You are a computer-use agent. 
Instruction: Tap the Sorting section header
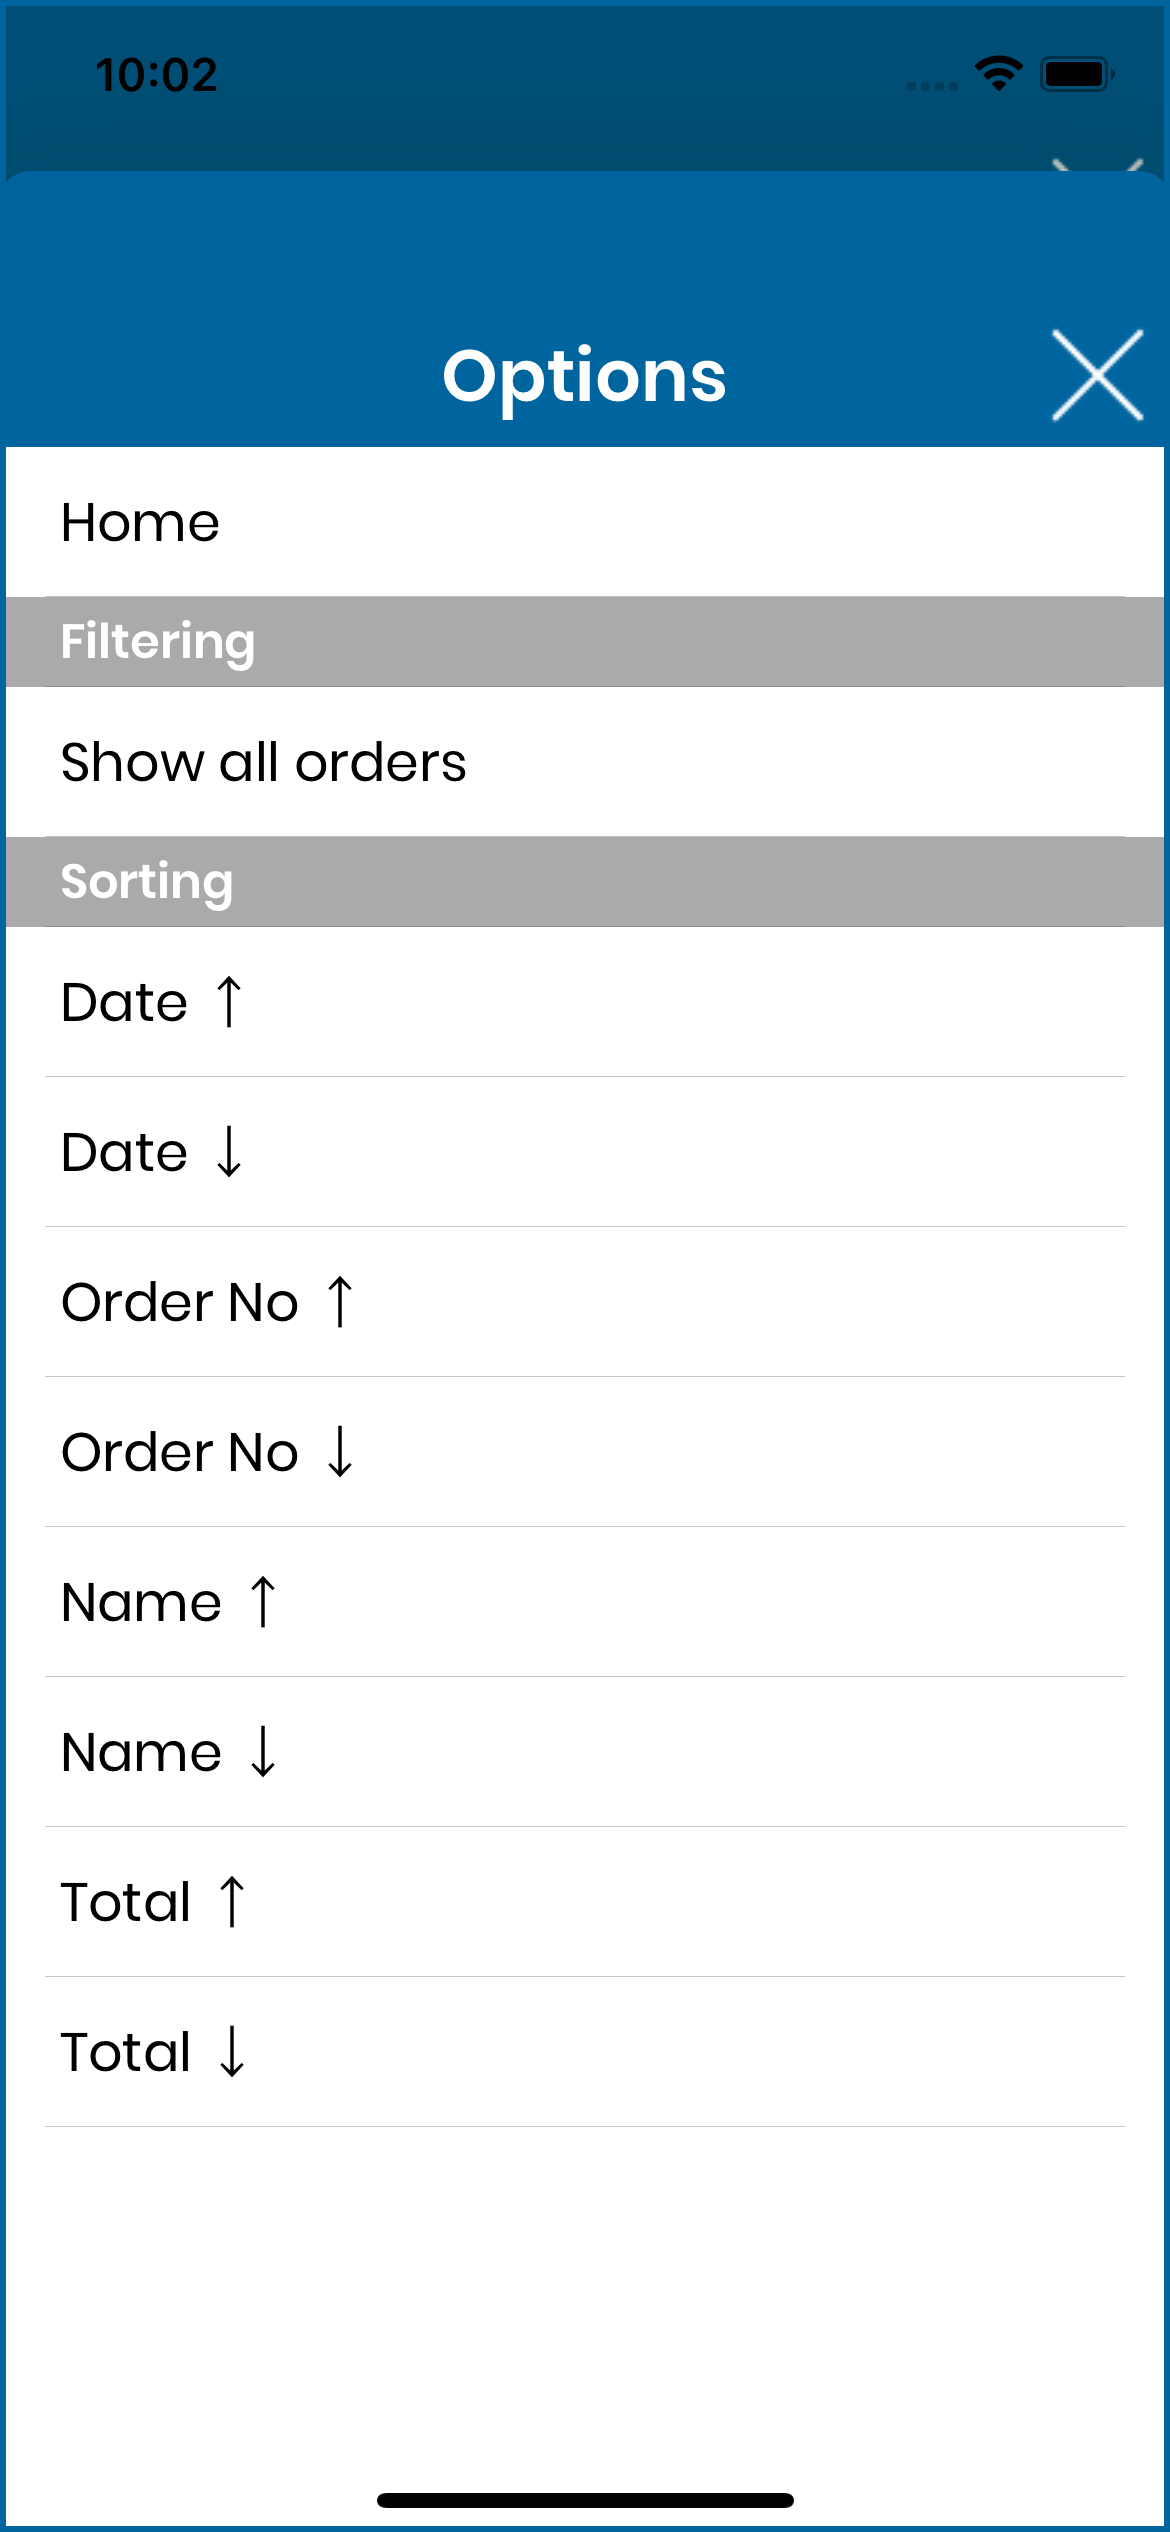(x=585, y=882)
